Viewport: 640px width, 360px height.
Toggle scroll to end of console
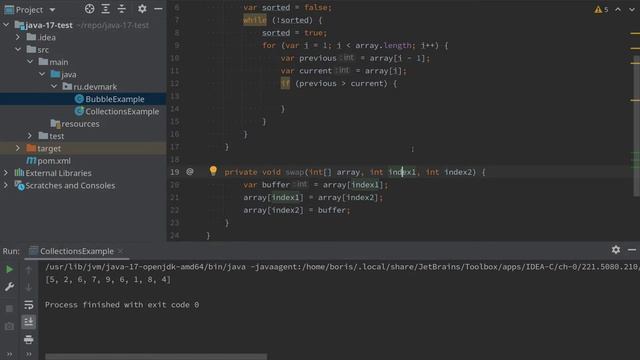pos(29,322)
